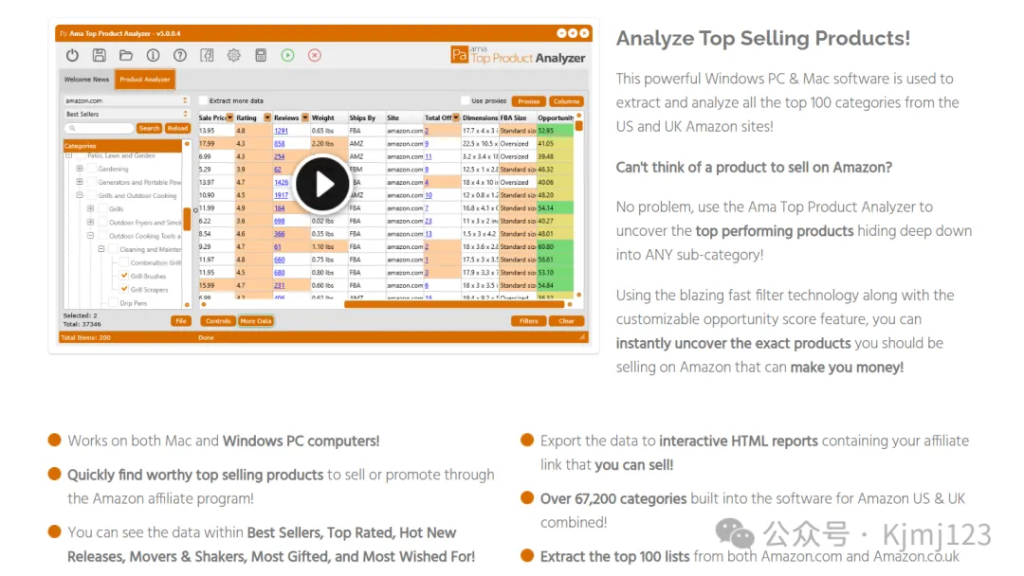
Task: Expand the Gardening tree node
Action: [80, 168]
